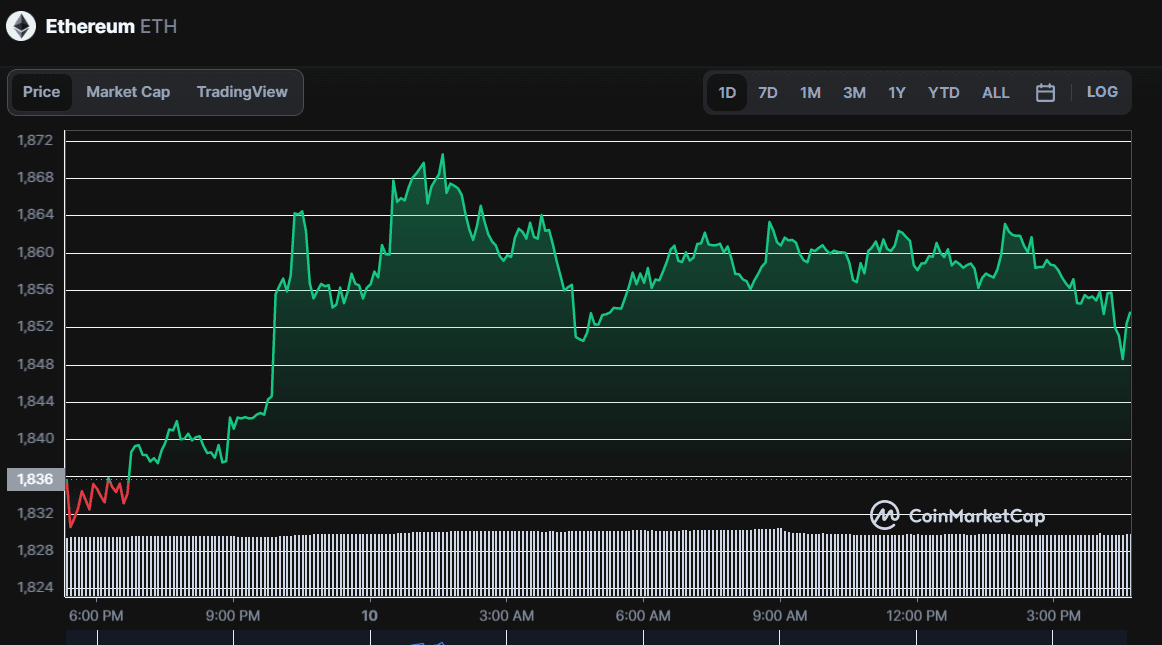Select the 1Y chart range

click(896, 91)
